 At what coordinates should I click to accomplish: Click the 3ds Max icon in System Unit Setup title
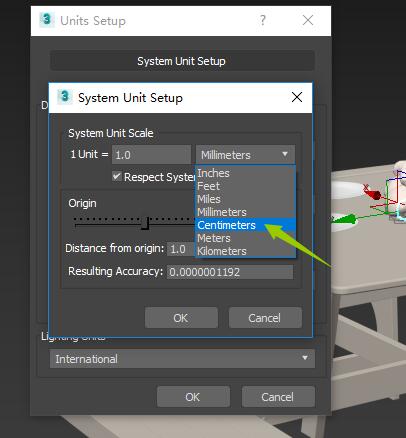65,97
